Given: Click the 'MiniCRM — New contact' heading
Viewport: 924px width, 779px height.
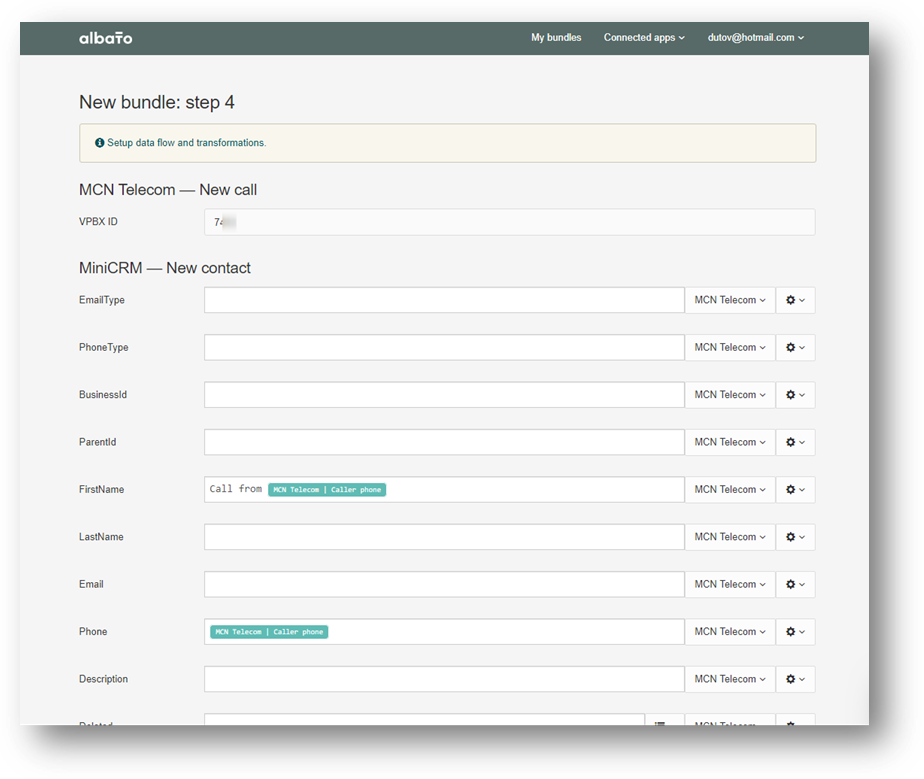Looking at the screenshot, I should click(165, 268).
